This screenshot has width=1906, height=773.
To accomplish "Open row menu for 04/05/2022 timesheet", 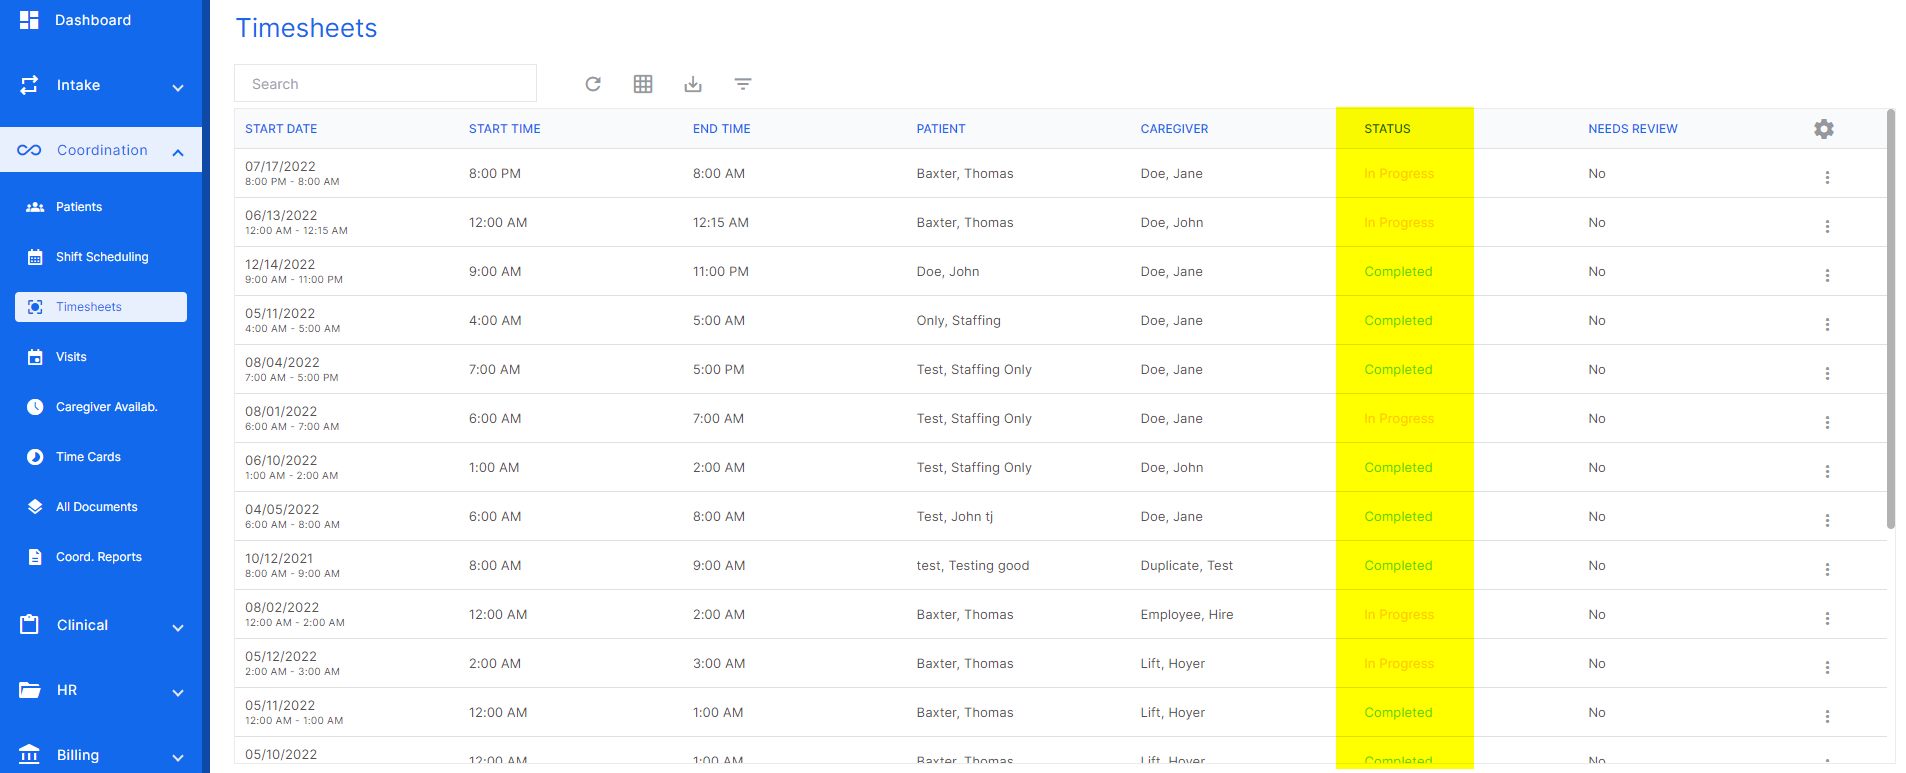I will click(1827, 520).
